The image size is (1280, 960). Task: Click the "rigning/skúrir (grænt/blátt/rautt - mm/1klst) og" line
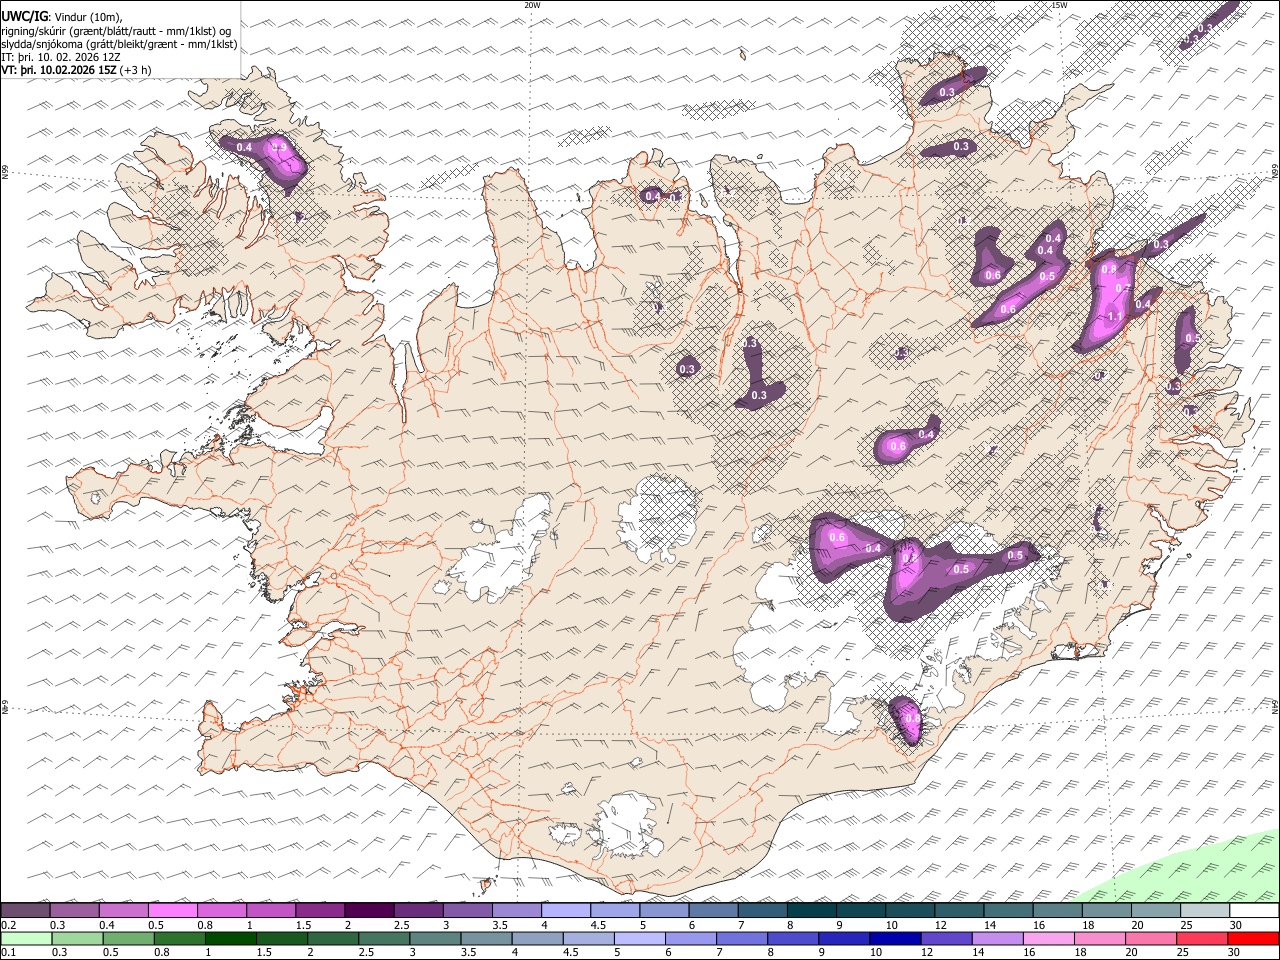(x=117, y=30)
